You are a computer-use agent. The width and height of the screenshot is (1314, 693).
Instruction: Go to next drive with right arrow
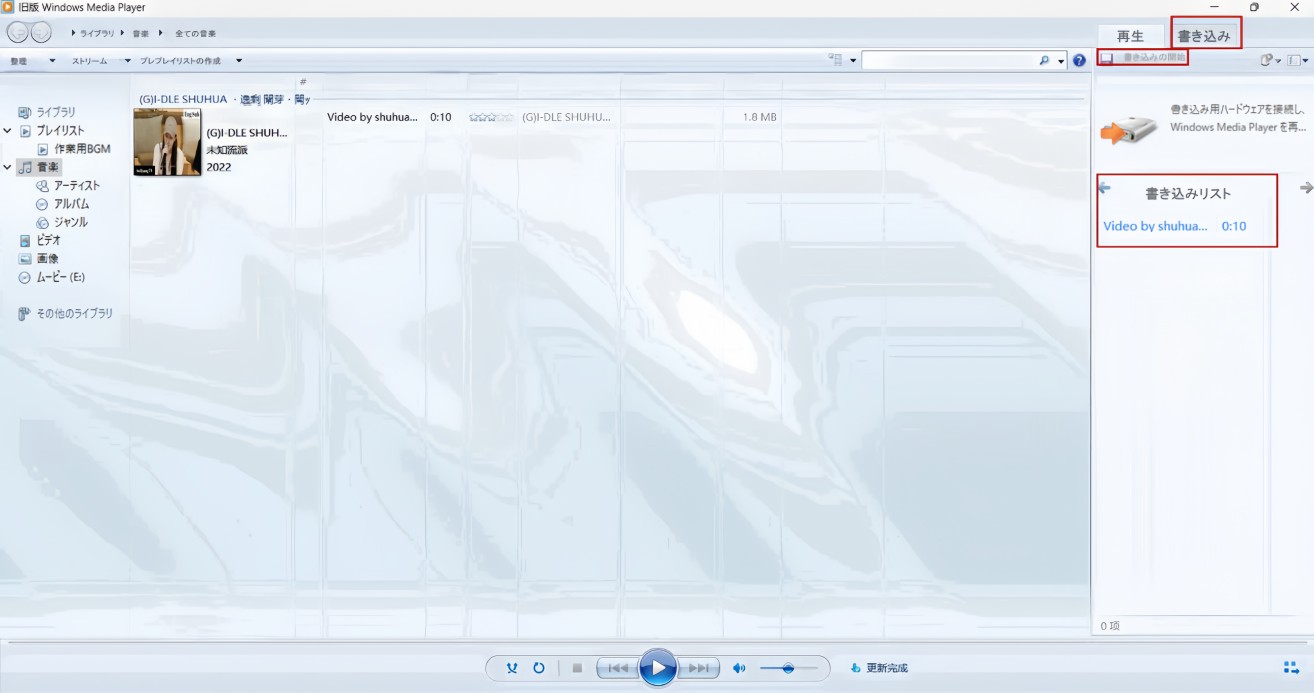tap(1306, 187)
